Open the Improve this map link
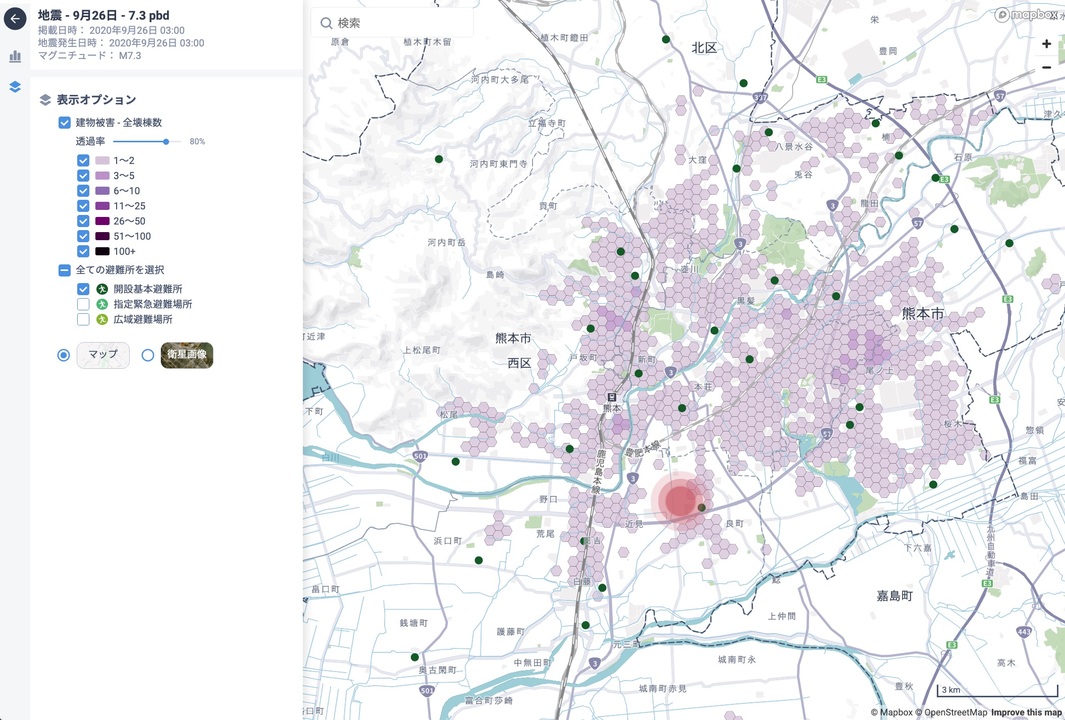The image size is (1065, 720). click(1026, 712)
